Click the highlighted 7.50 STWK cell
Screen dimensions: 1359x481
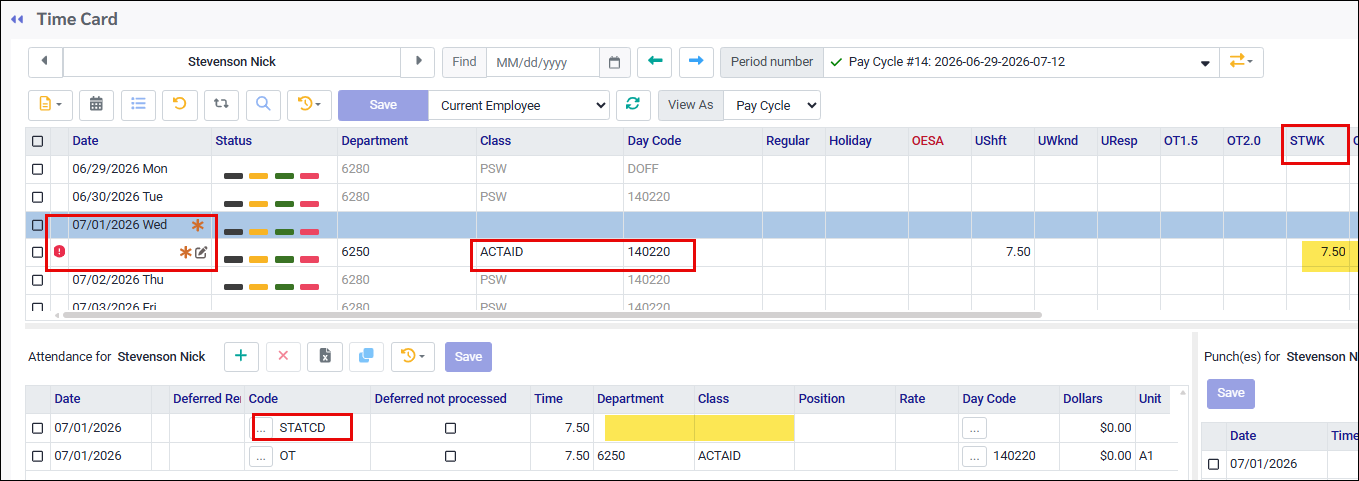(x=1329, y=253)
